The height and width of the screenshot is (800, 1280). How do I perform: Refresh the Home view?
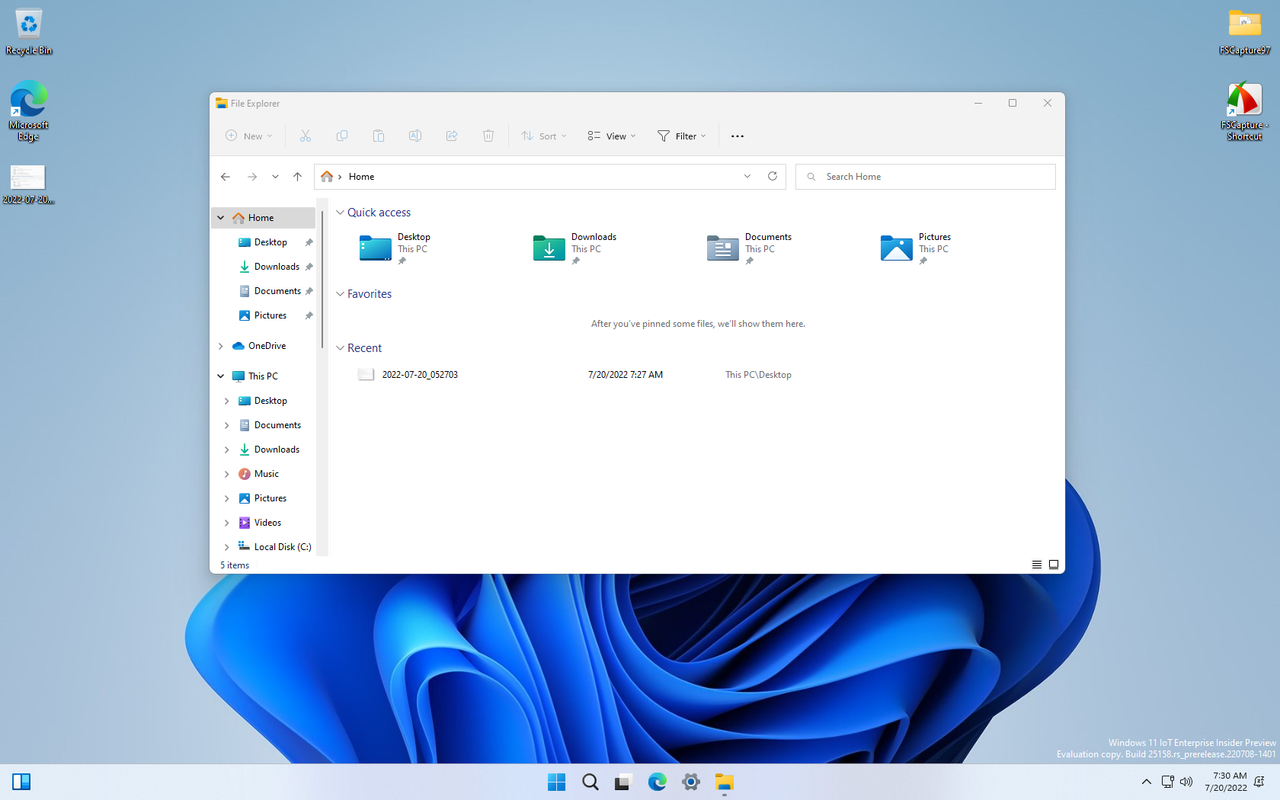coord(772,176)
